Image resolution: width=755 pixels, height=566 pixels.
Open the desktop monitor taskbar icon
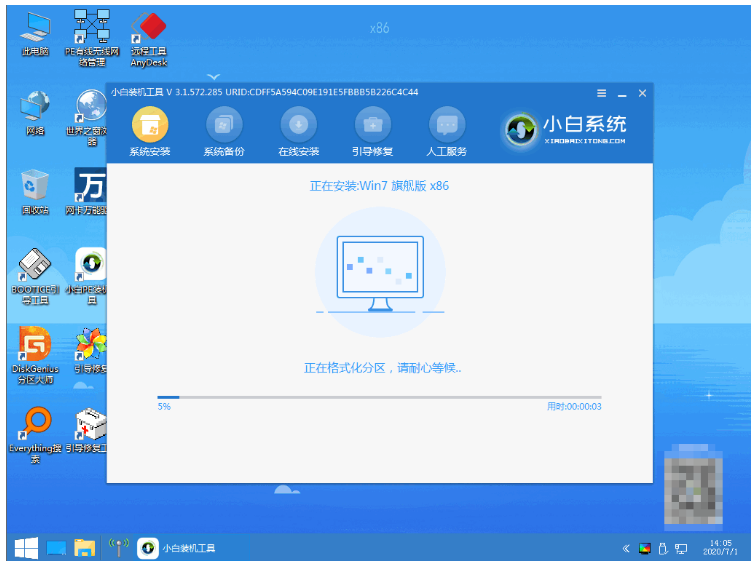pos(56,549)
